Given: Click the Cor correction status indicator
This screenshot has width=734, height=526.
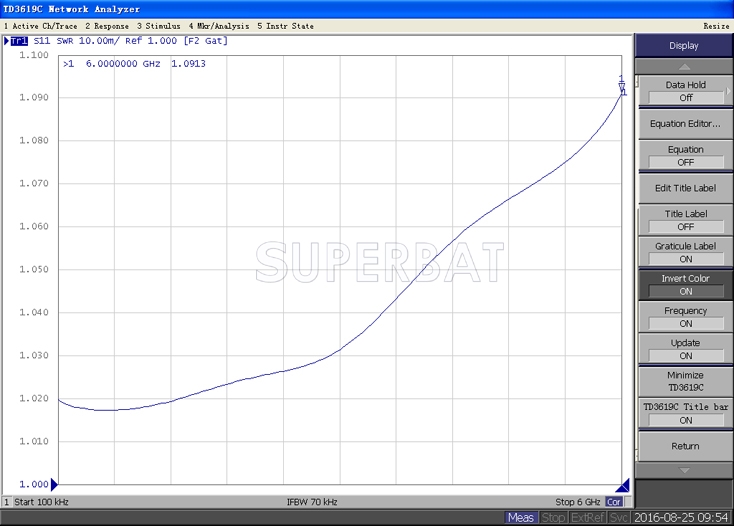Looking at the screenshot, I should click(615, 501).
